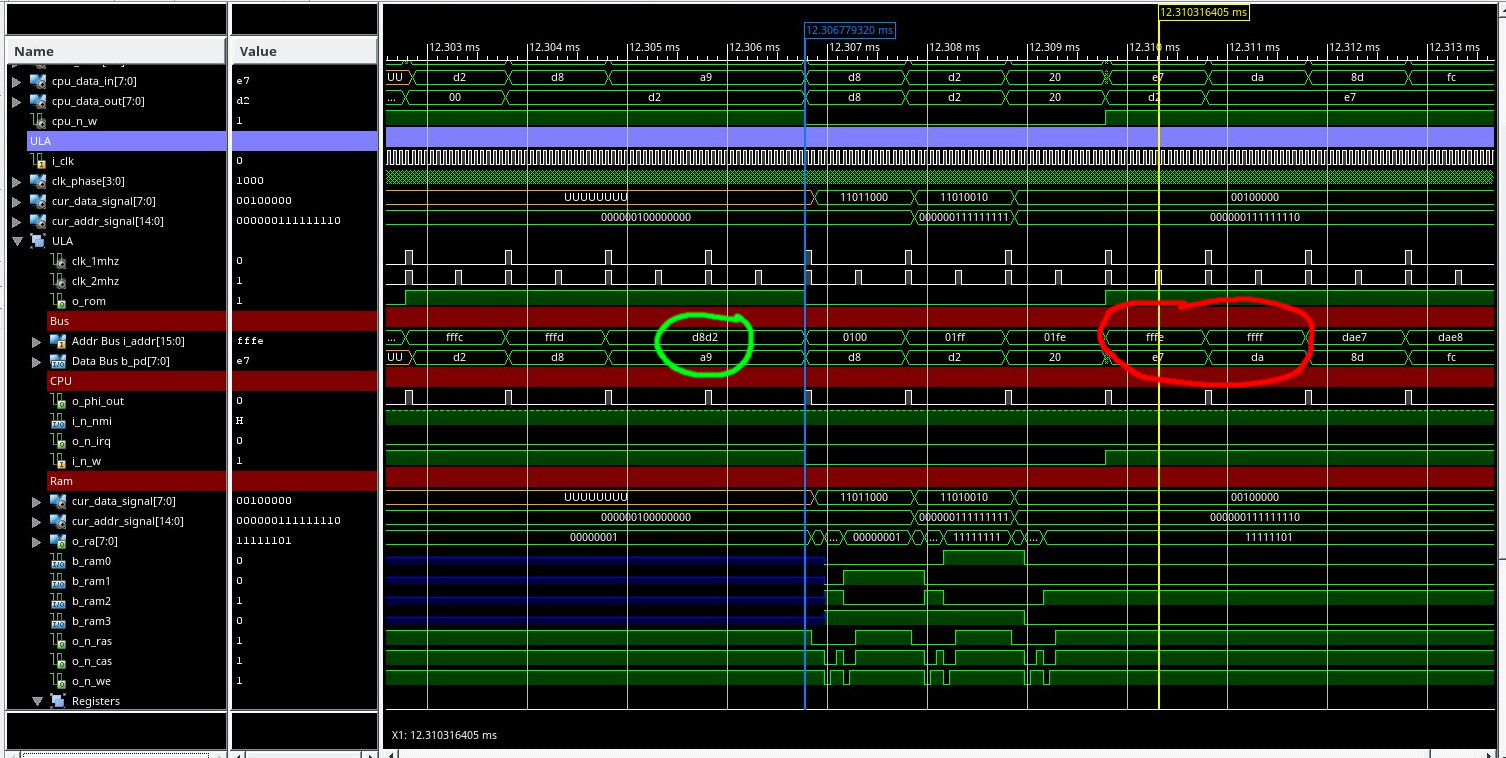
Task: Click the Name column header
Action: pyautogui.click(x=115, y=51)
